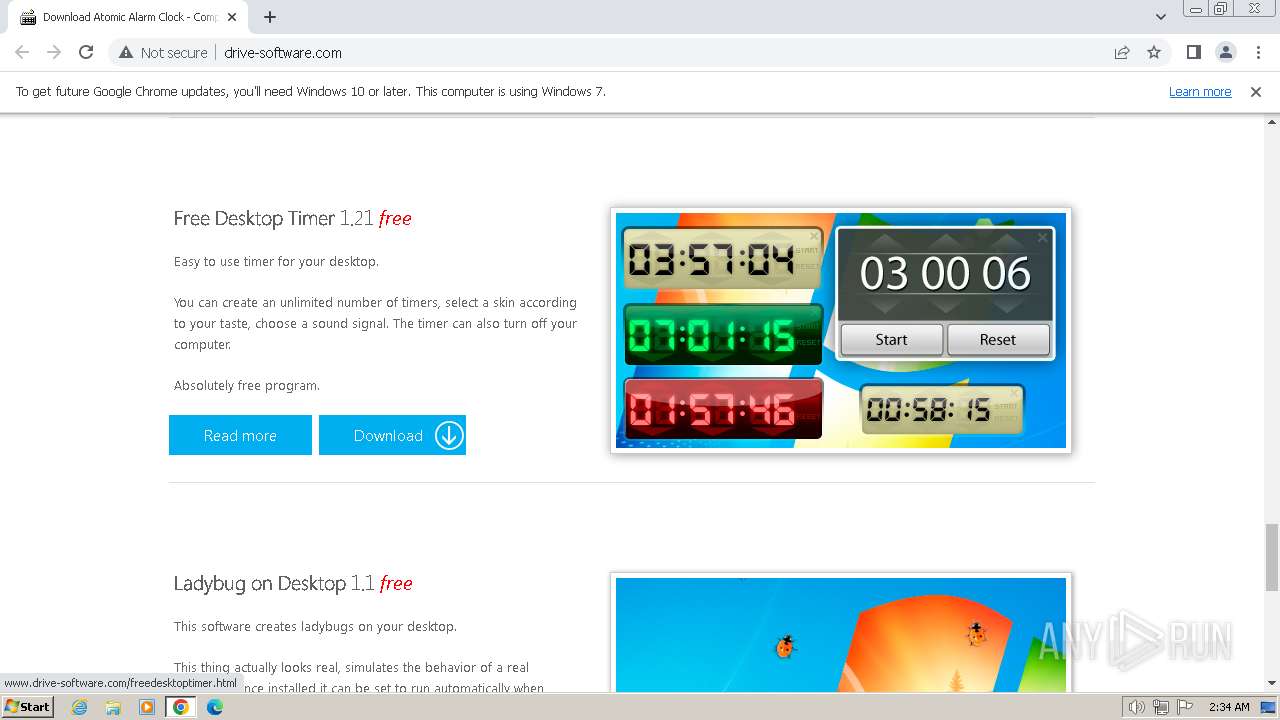This screenshot has height=720, width=1280.
Task: Dismiss the Chrome update notification bar
Action: (x=1256, y=92)
